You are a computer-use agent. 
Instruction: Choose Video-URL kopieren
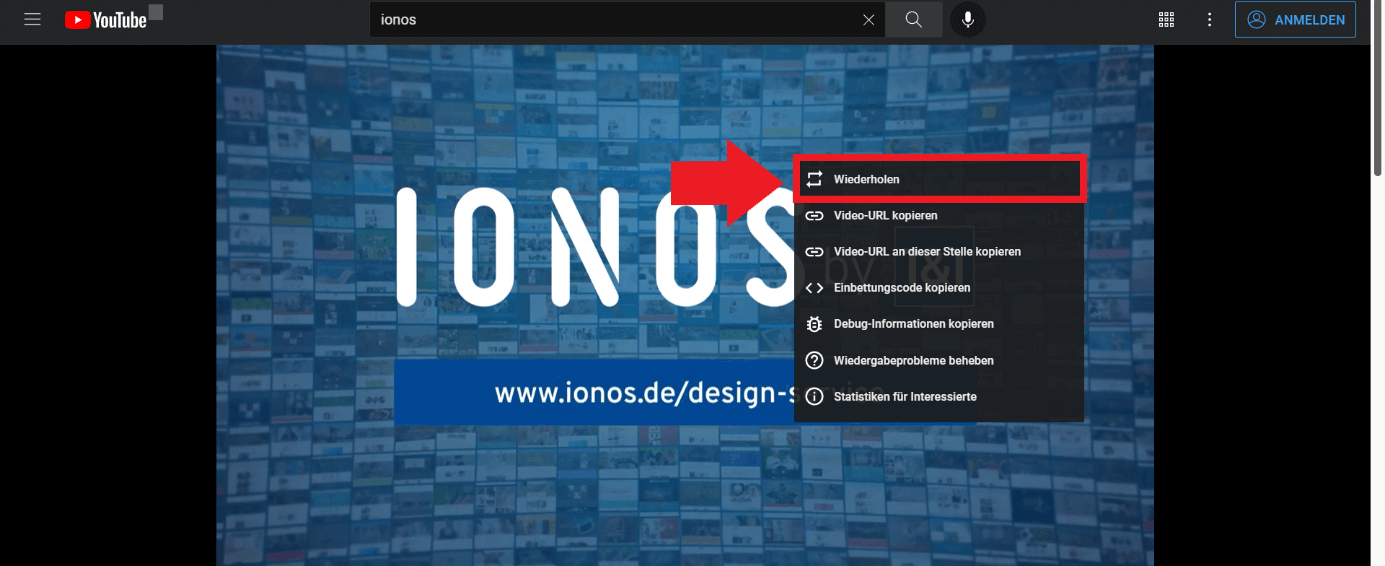(939, 215)
